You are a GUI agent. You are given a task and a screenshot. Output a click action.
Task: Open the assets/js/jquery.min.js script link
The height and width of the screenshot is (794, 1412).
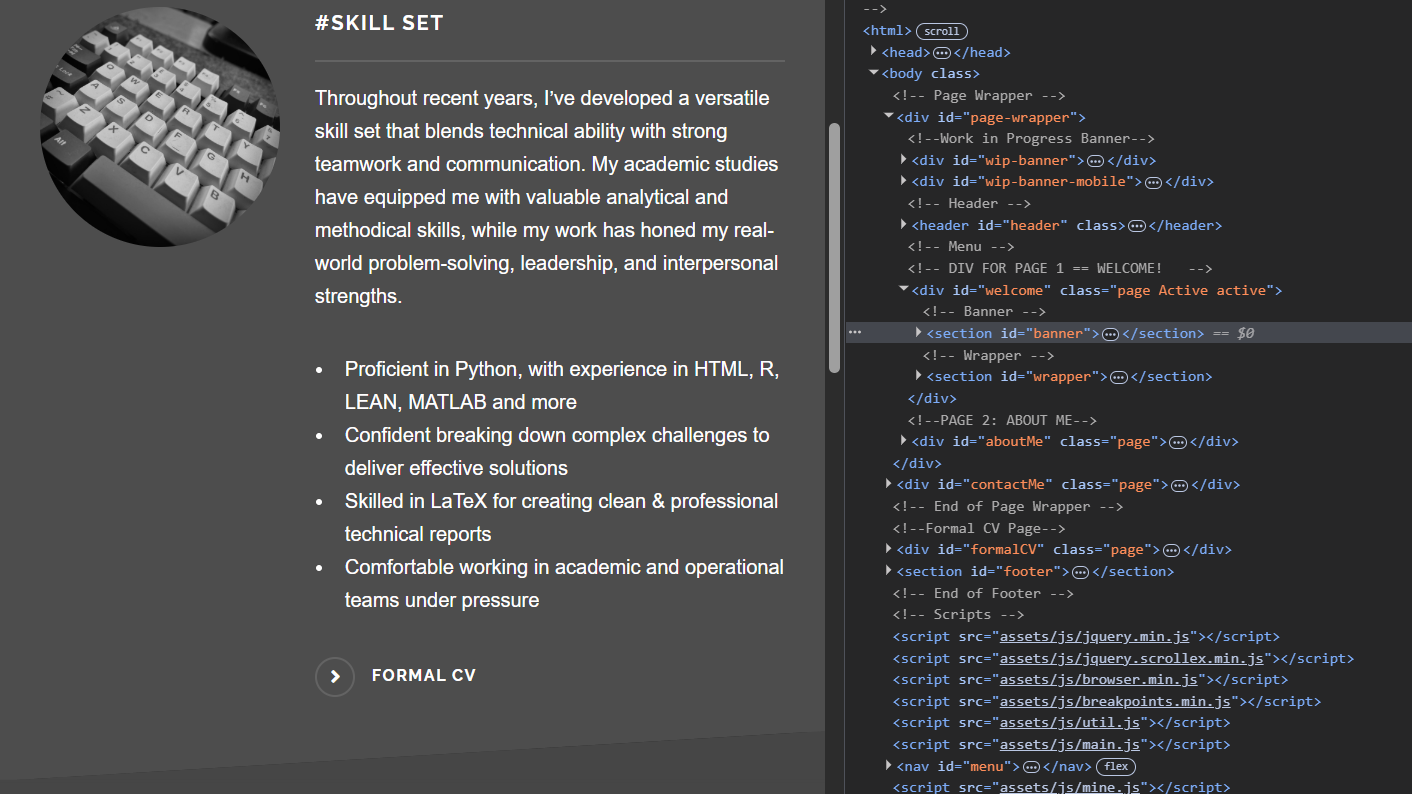(x=1095, y=637)
